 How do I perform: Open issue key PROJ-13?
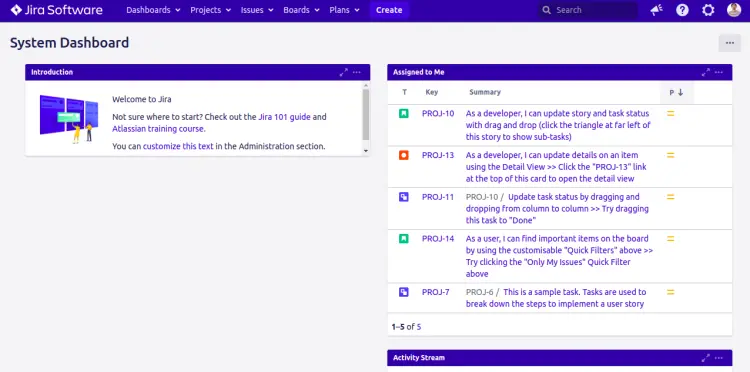[438, 155]
